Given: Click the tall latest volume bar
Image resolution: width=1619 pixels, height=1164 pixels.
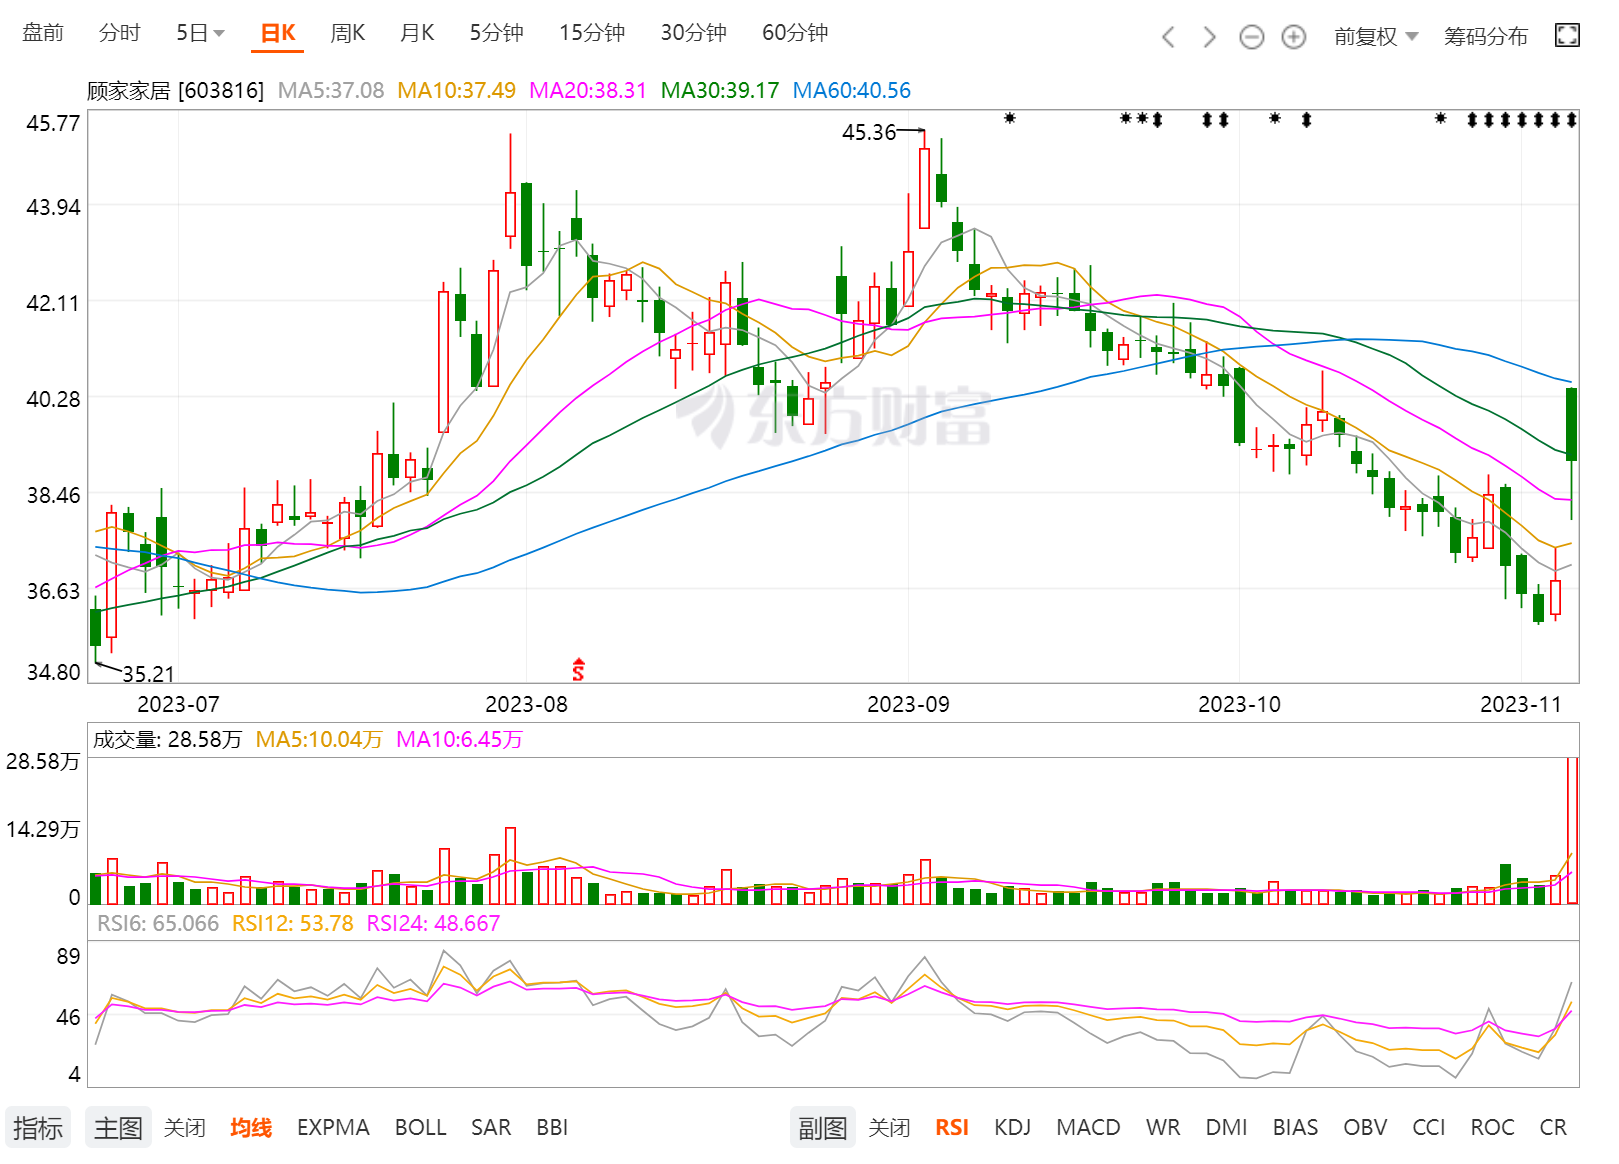Looking at the screenshot, I should pyautogui.click(x=1572, y=831).
